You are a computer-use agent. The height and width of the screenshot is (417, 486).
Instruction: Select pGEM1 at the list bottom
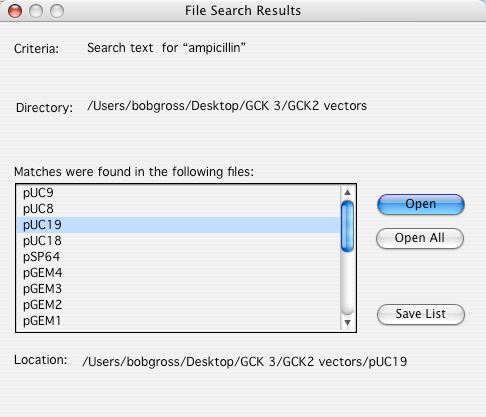pyautogui.click(x=178, y=321)
